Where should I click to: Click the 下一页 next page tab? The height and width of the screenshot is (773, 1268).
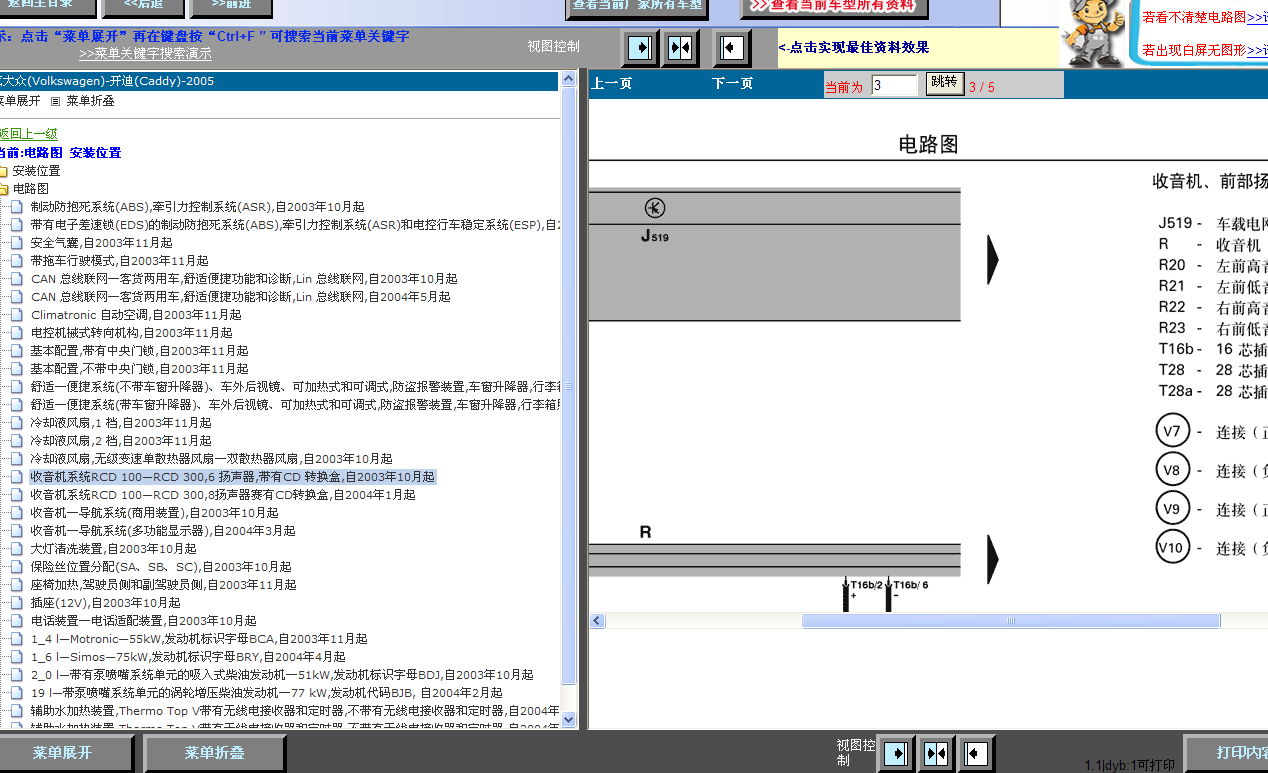click(x=732, y=84)
